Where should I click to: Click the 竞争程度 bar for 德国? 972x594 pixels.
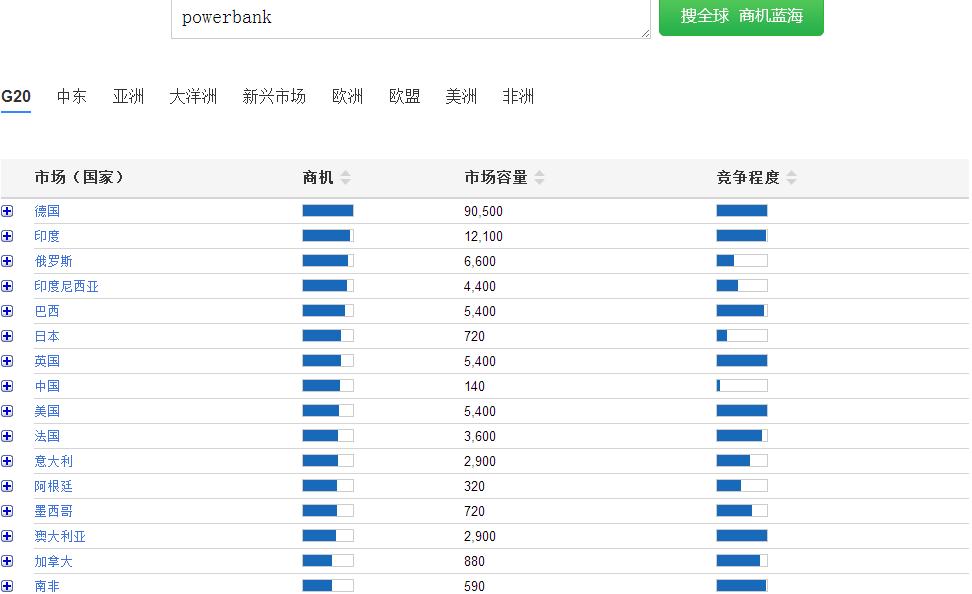[x=740, y=210]
